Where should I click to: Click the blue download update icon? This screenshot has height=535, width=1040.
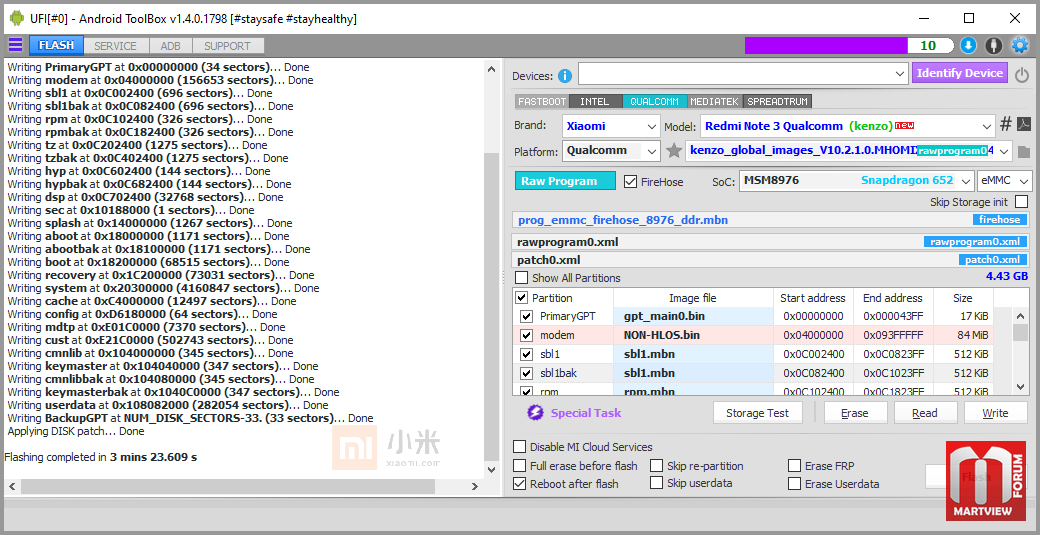[x=968, y=45]
